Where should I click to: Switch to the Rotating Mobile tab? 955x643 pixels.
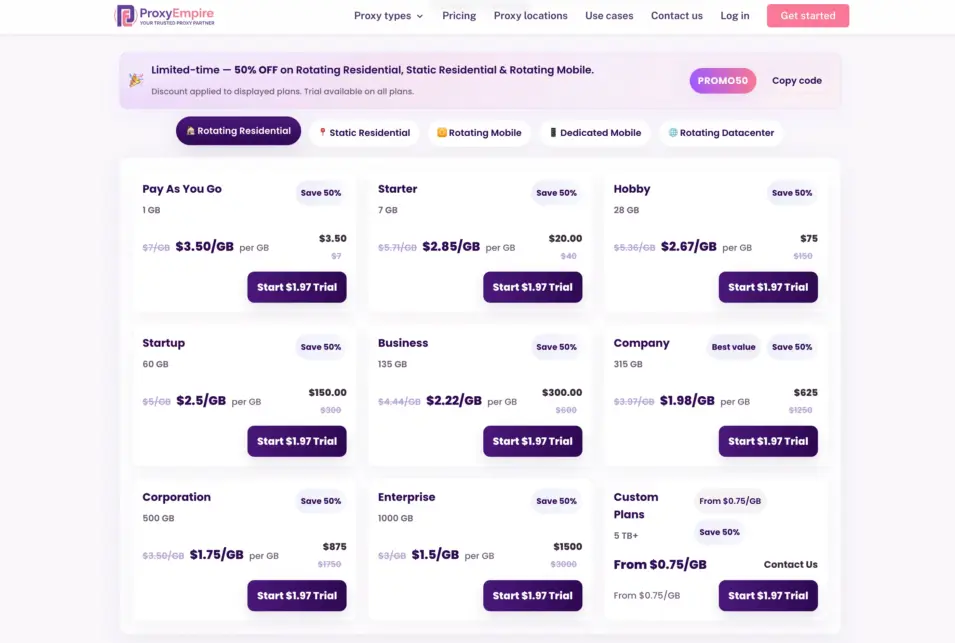tap(479, 133)
